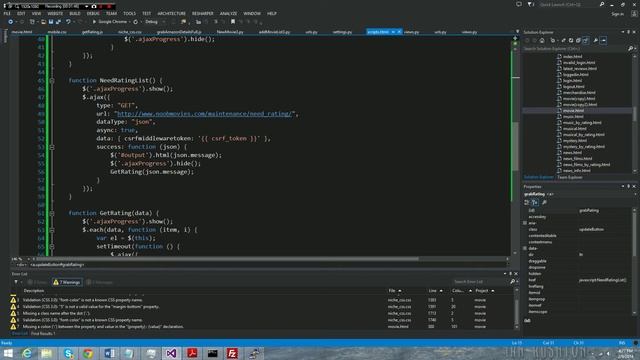The height and width of the screenshot is (360, 640).
Task: Click the Windows Start button
Action: tap(8, 353)
